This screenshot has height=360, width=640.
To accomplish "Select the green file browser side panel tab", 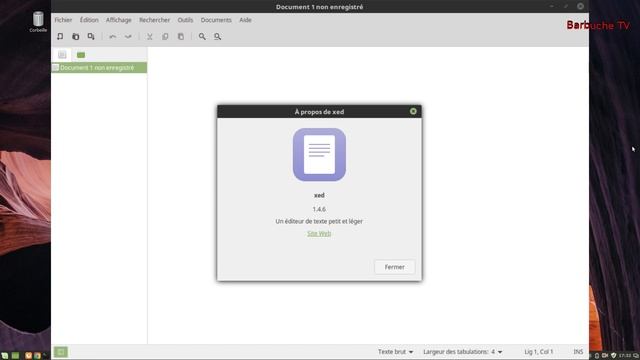I will (x=81, y=55).
